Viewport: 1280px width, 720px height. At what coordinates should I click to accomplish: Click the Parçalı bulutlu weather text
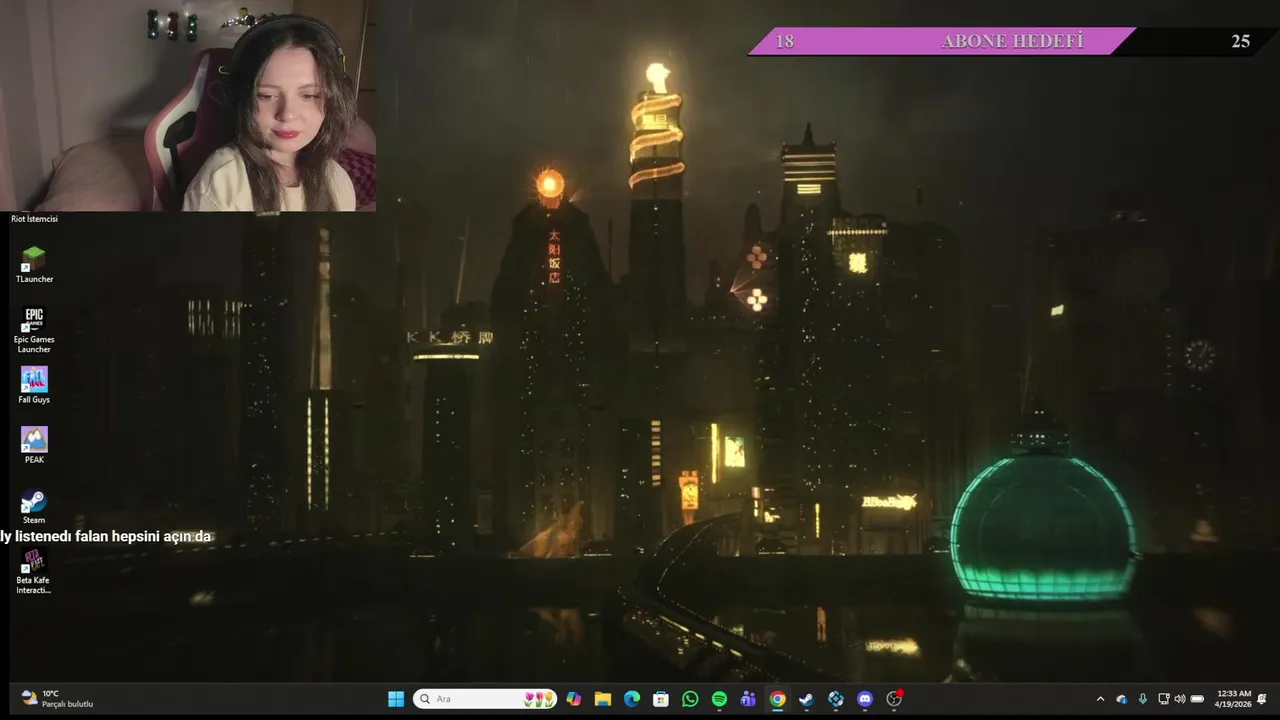(x=67, y=704)
